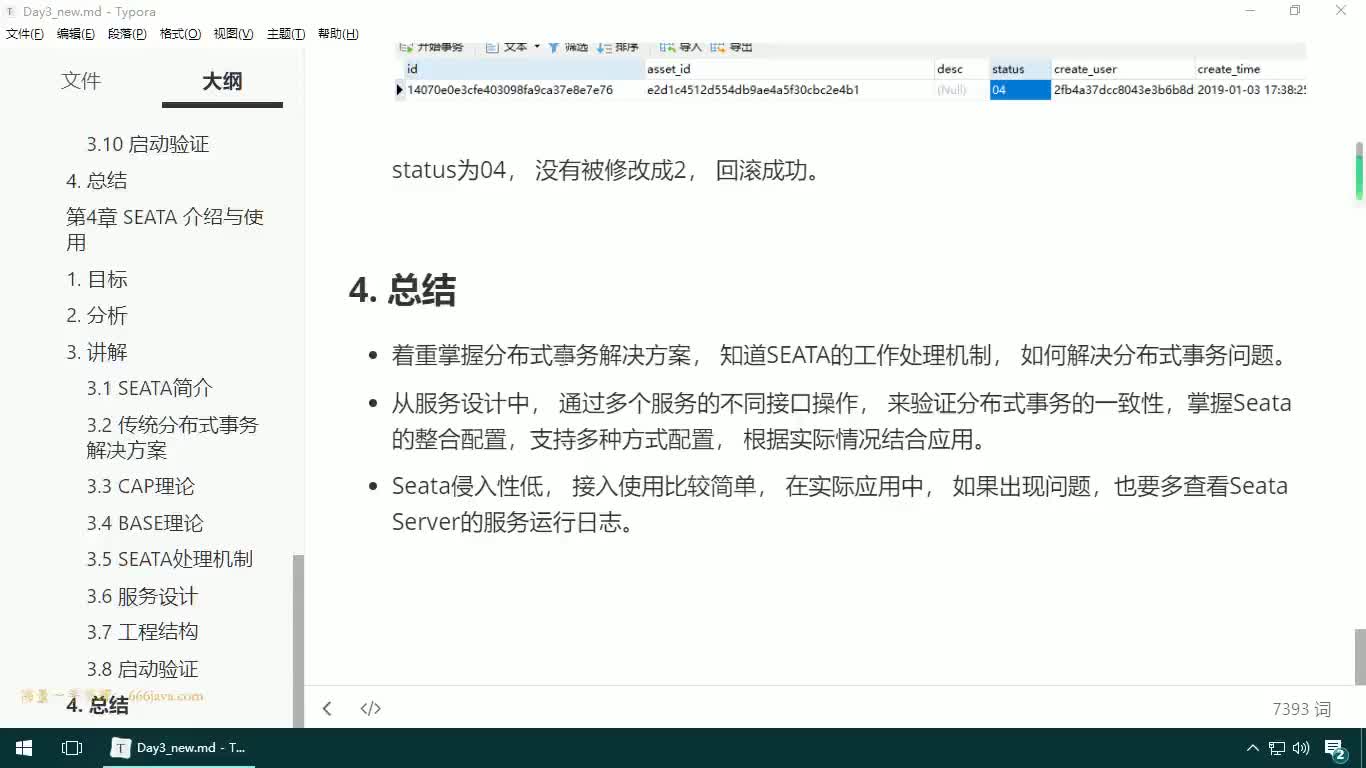This screenshot has width=1366, height=768.
Task: Open the network status tray icon
Action: 1277,748
